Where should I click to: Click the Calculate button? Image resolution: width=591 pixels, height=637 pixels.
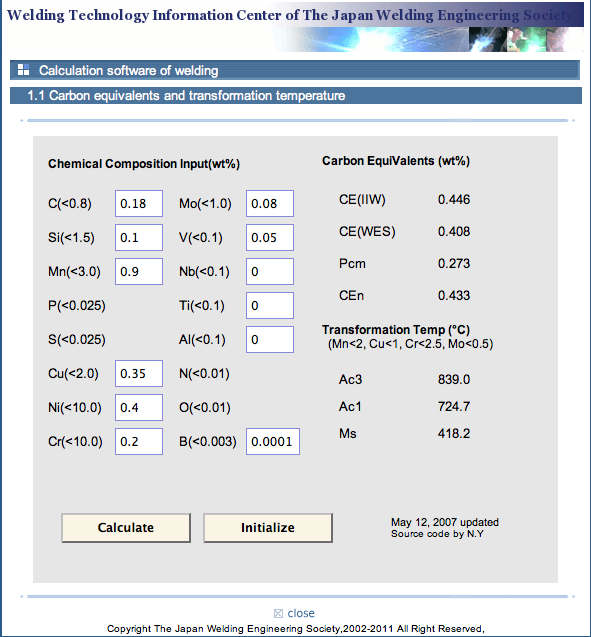(126, 528)
